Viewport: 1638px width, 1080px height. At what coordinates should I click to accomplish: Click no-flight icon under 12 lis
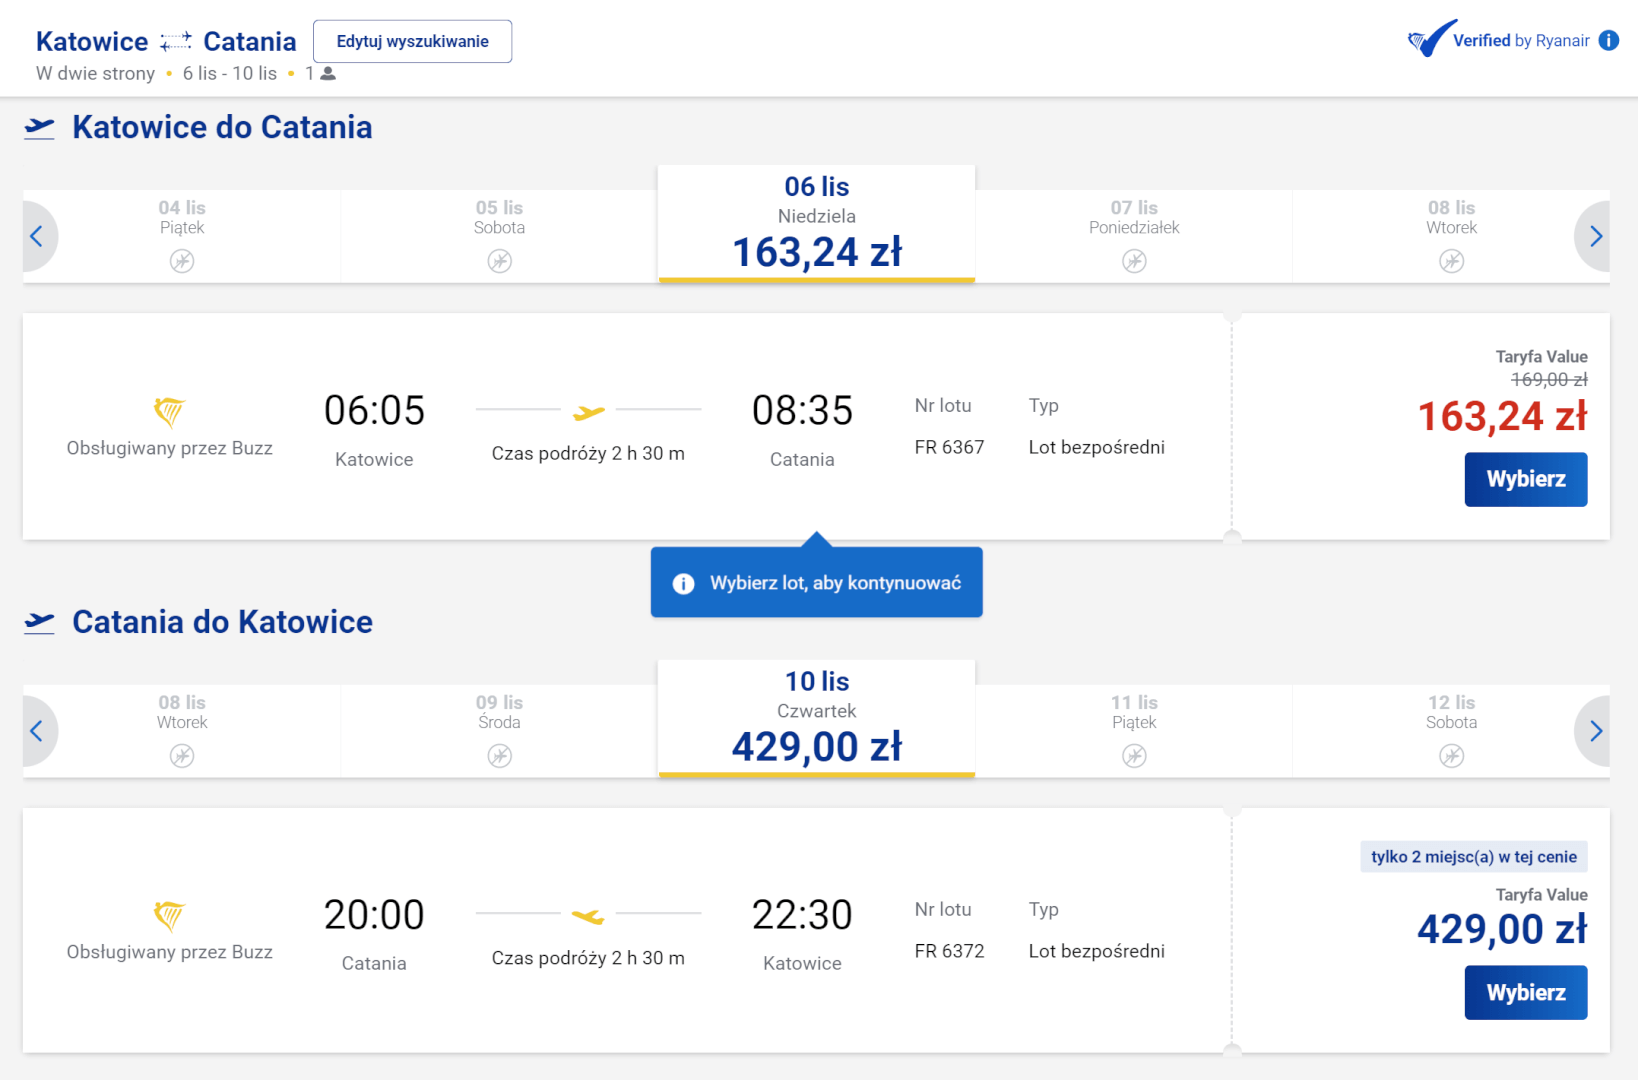(x=1451, y=756)
